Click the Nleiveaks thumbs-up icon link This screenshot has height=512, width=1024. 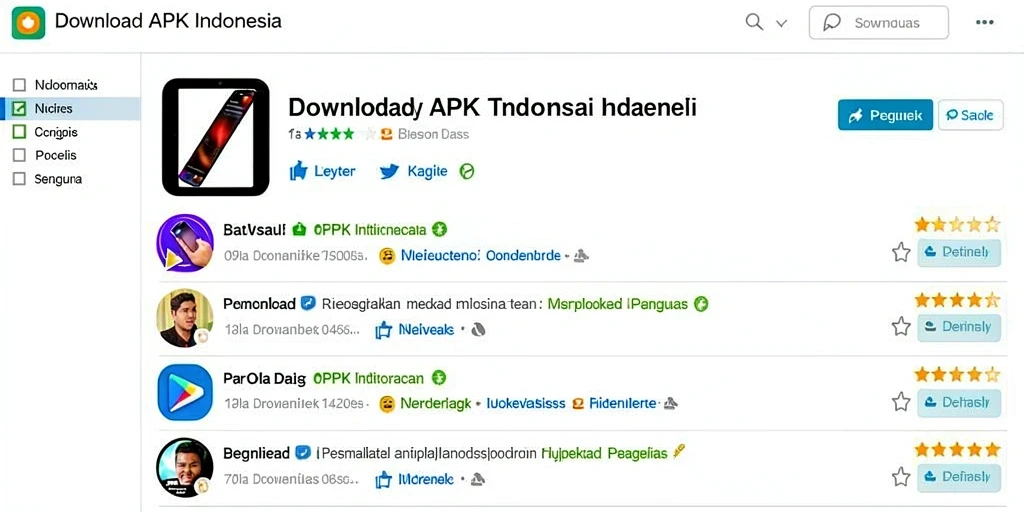pyautogui.click(x=383, y=330)
